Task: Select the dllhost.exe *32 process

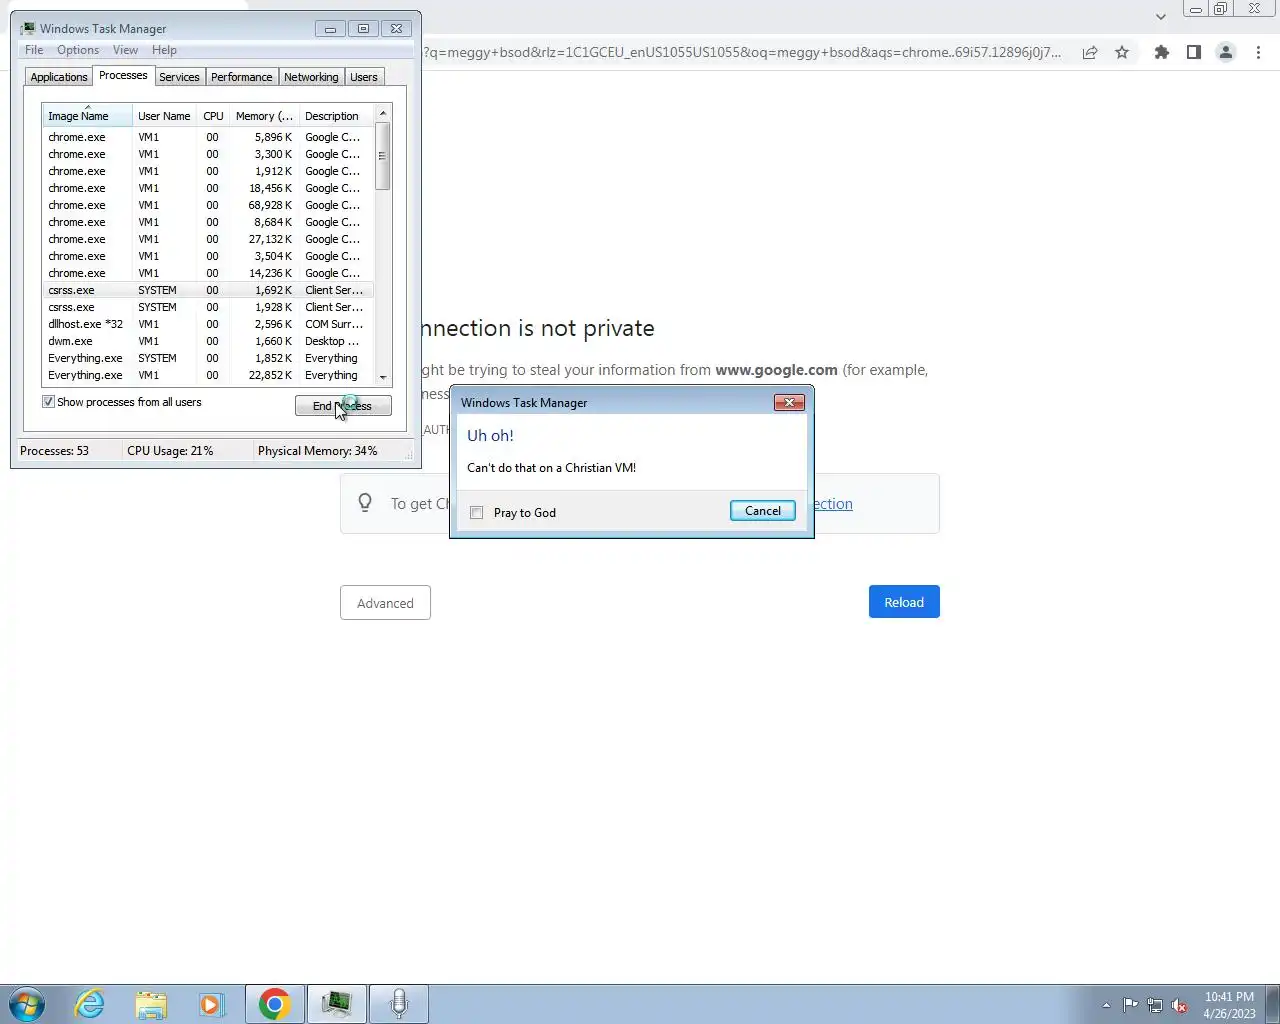Action: pos(208,324)
